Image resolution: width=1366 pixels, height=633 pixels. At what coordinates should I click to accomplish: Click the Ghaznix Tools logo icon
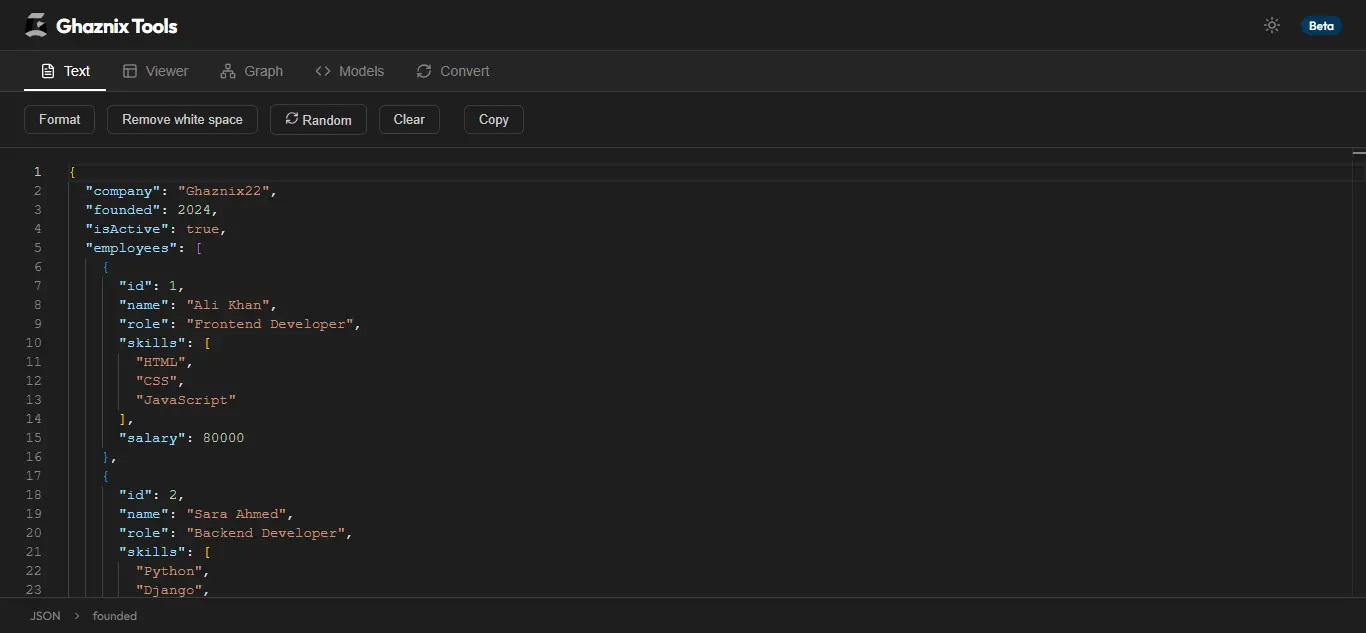pos(35,25)
